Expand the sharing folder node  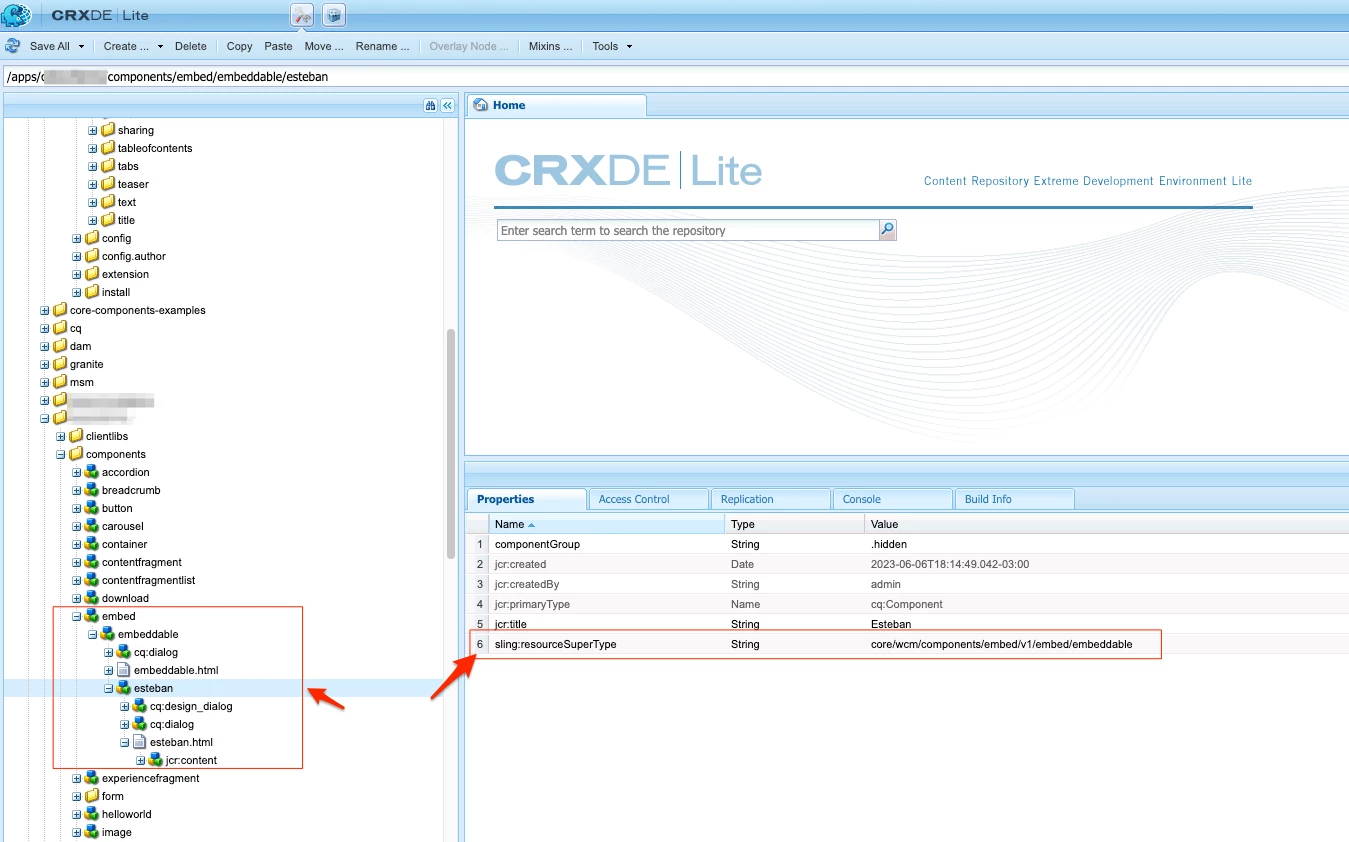click(x=93, y=130)
